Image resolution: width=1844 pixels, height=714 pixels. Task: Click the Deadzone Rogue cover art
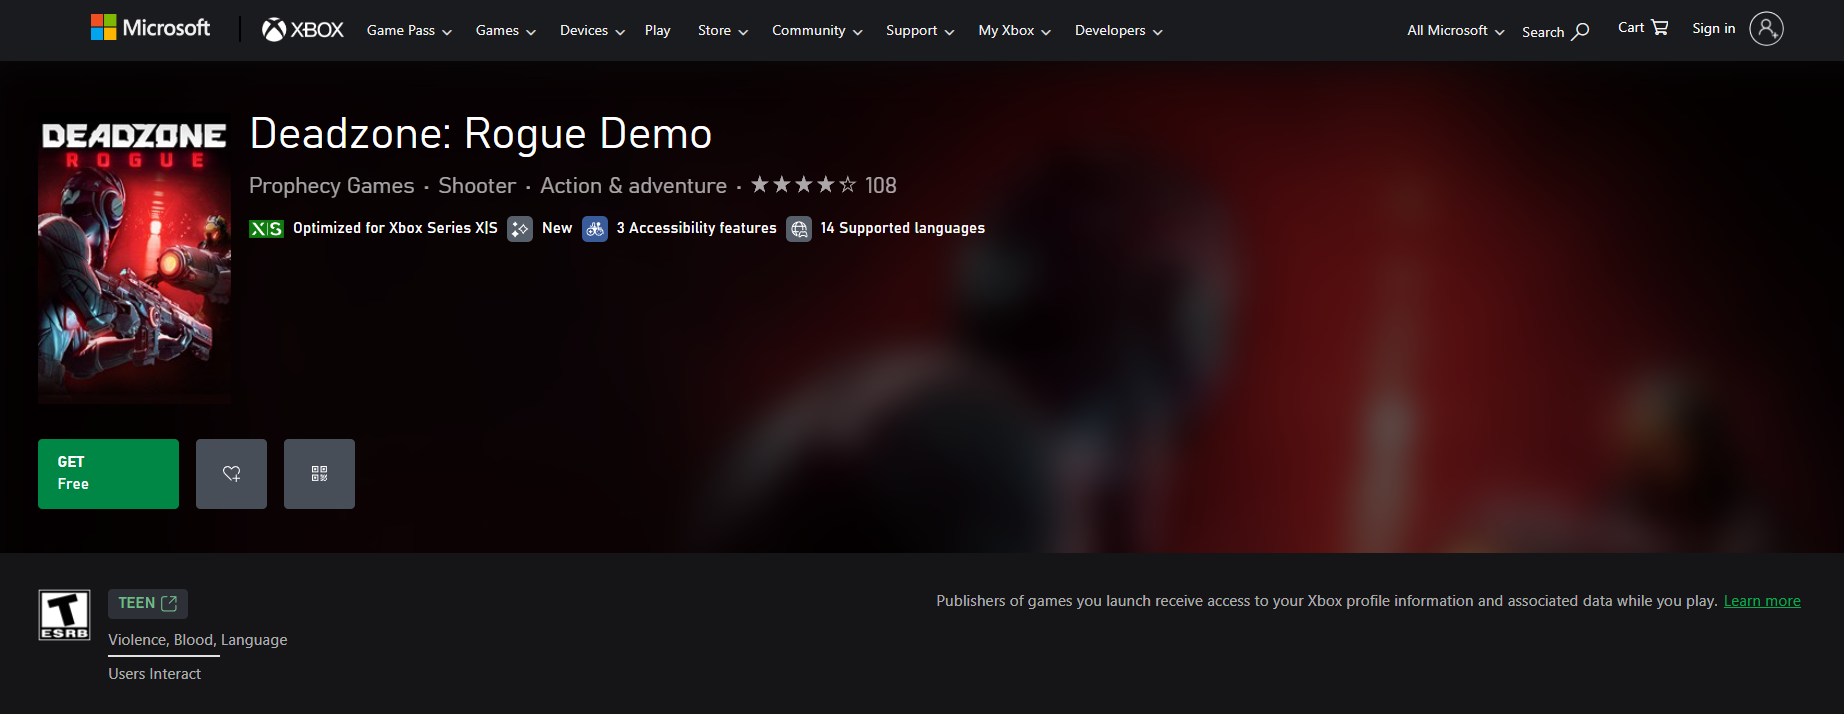(134, 262)
